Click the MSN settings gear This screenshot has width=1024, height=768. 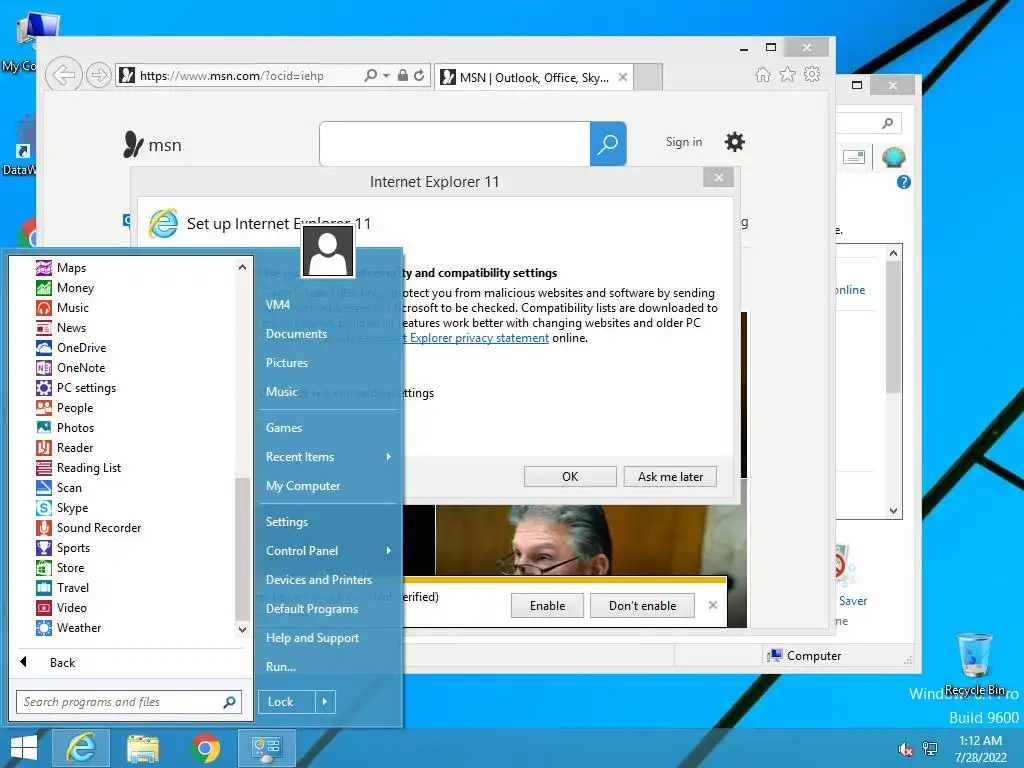[735, 142]
